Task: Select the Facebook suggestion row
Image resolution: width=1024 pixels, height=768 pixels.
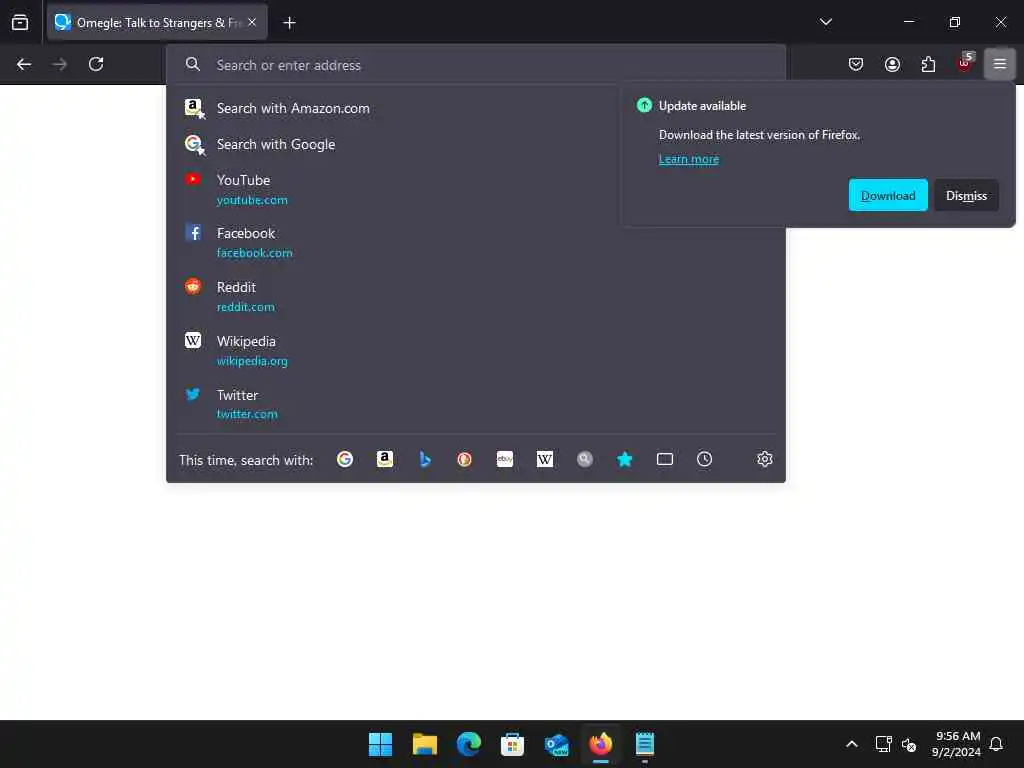Action: point(475,242)
